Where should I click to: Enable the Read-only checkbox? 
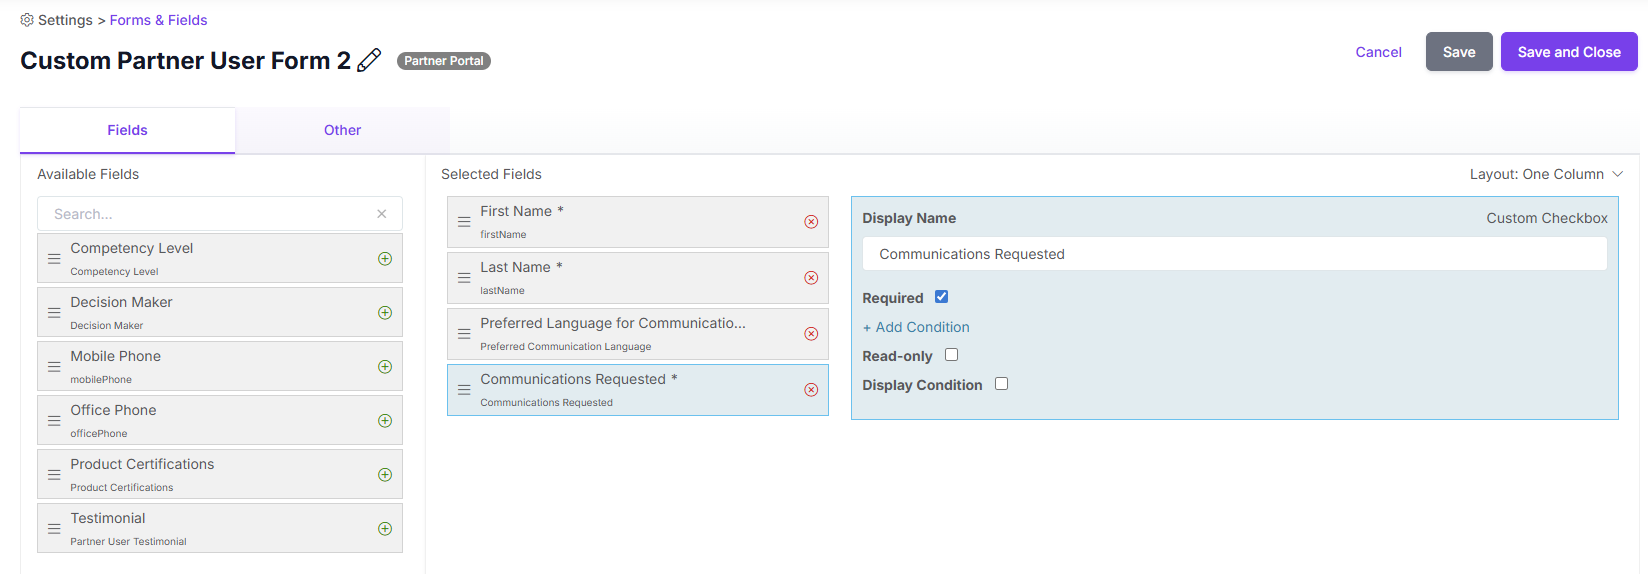[951, 355]
